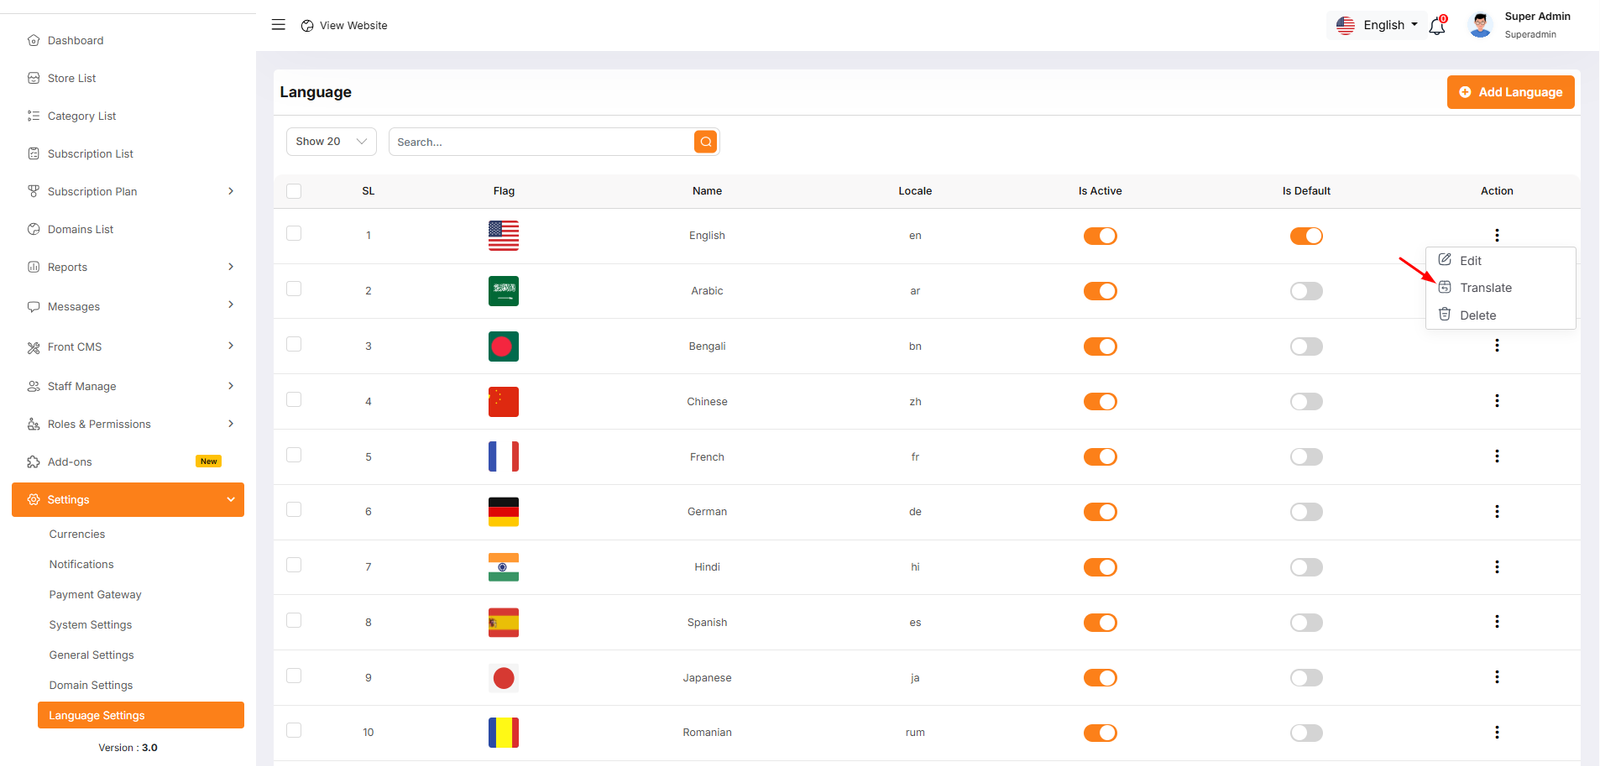Choose Delete in the action menu
The height and width of the screenshot is (766, 1600).
tap(1477, 316)
